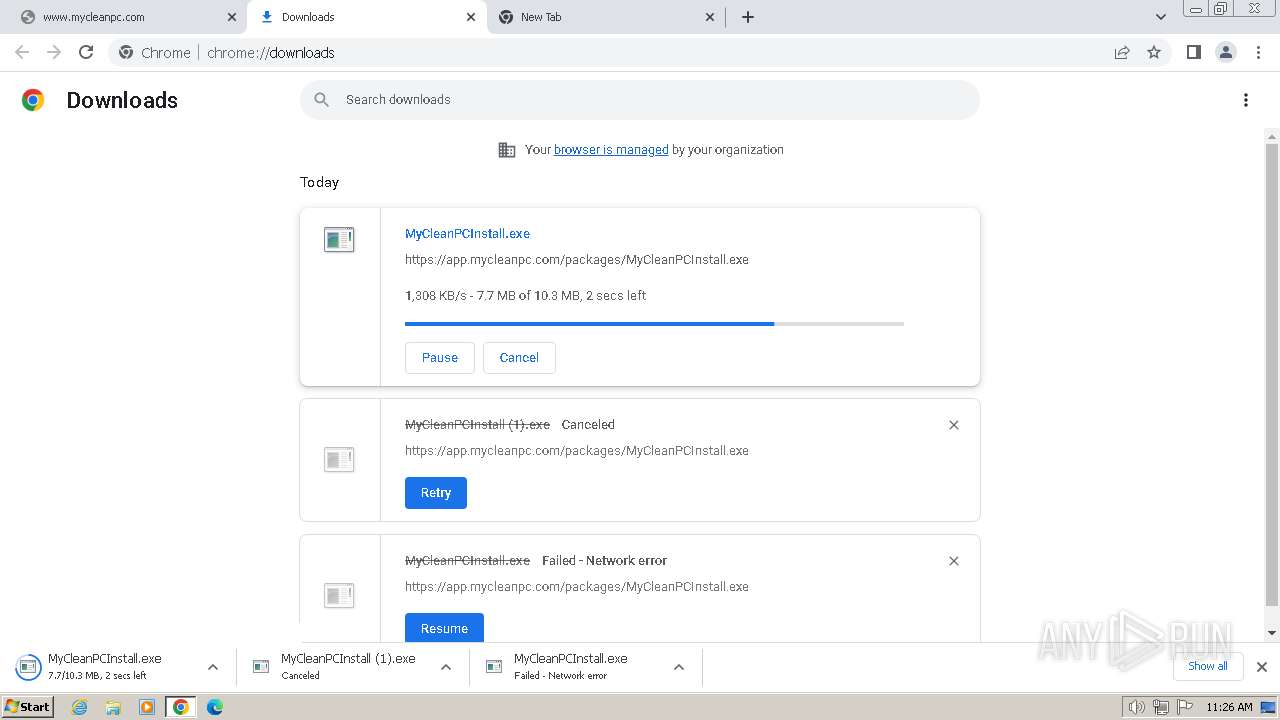Viewport: 1280px width, 720px height.
Task: Open new tab with plus button
Action: pyautogui.click(x=747, y=17)
